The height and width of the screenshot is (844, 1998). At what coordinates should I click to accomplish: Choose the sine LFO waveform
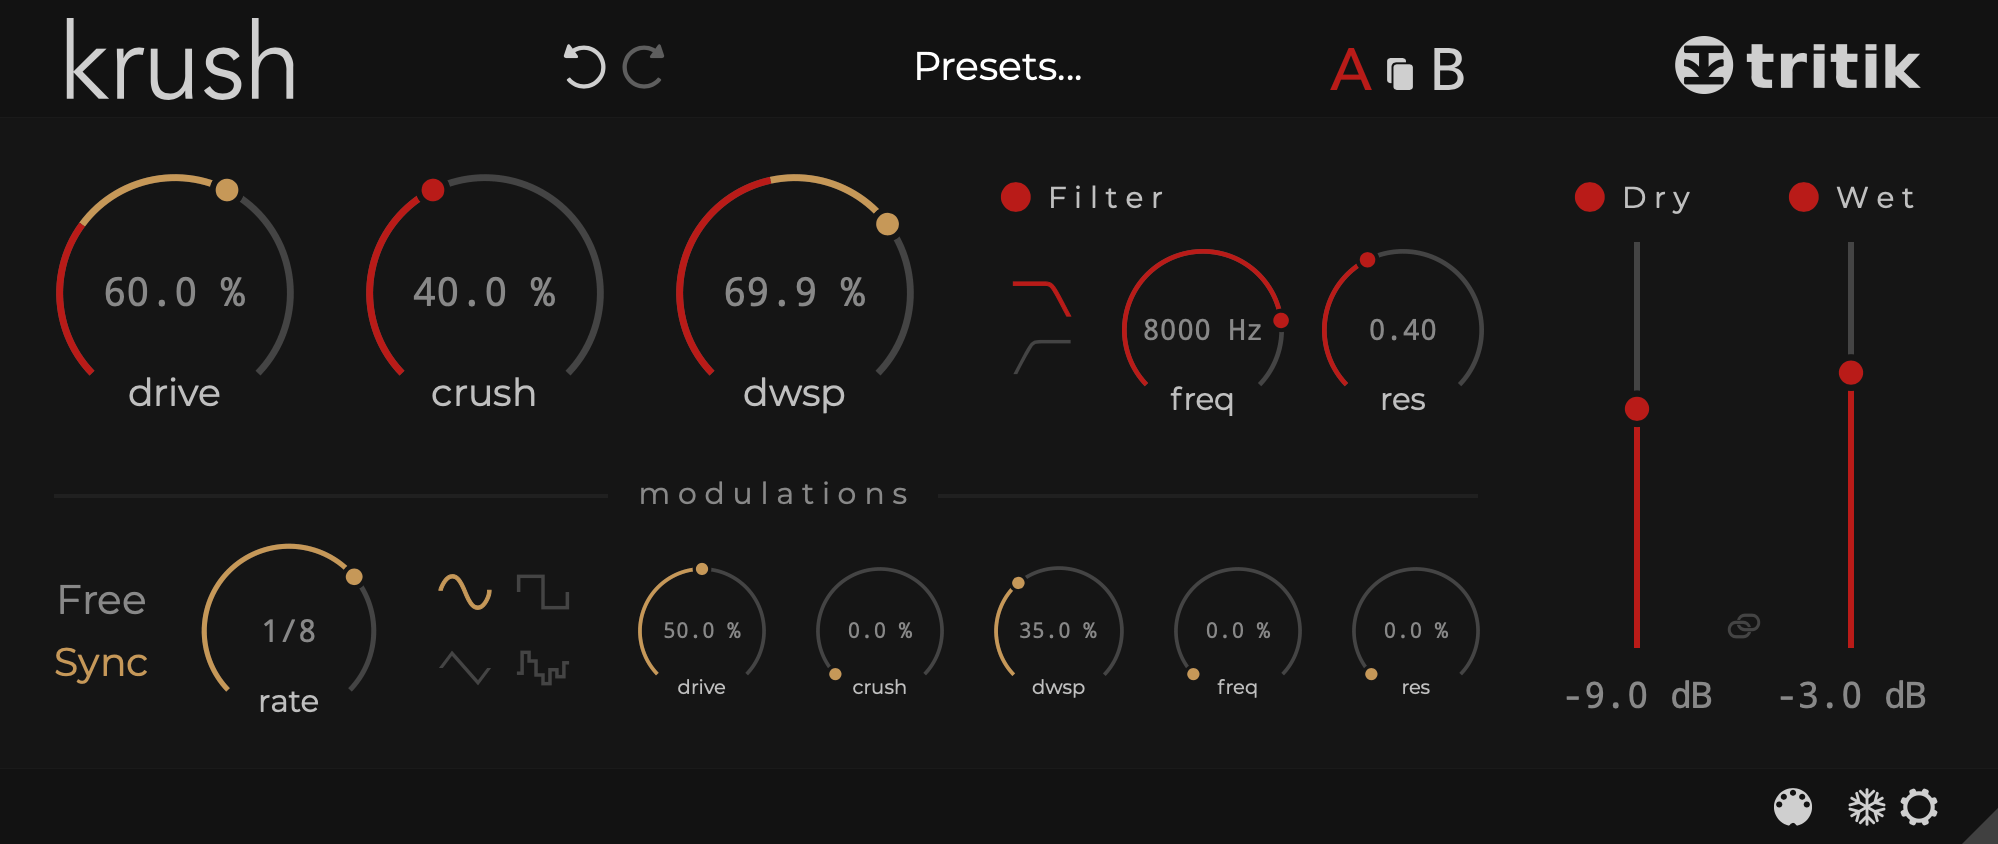pos(465,592)
